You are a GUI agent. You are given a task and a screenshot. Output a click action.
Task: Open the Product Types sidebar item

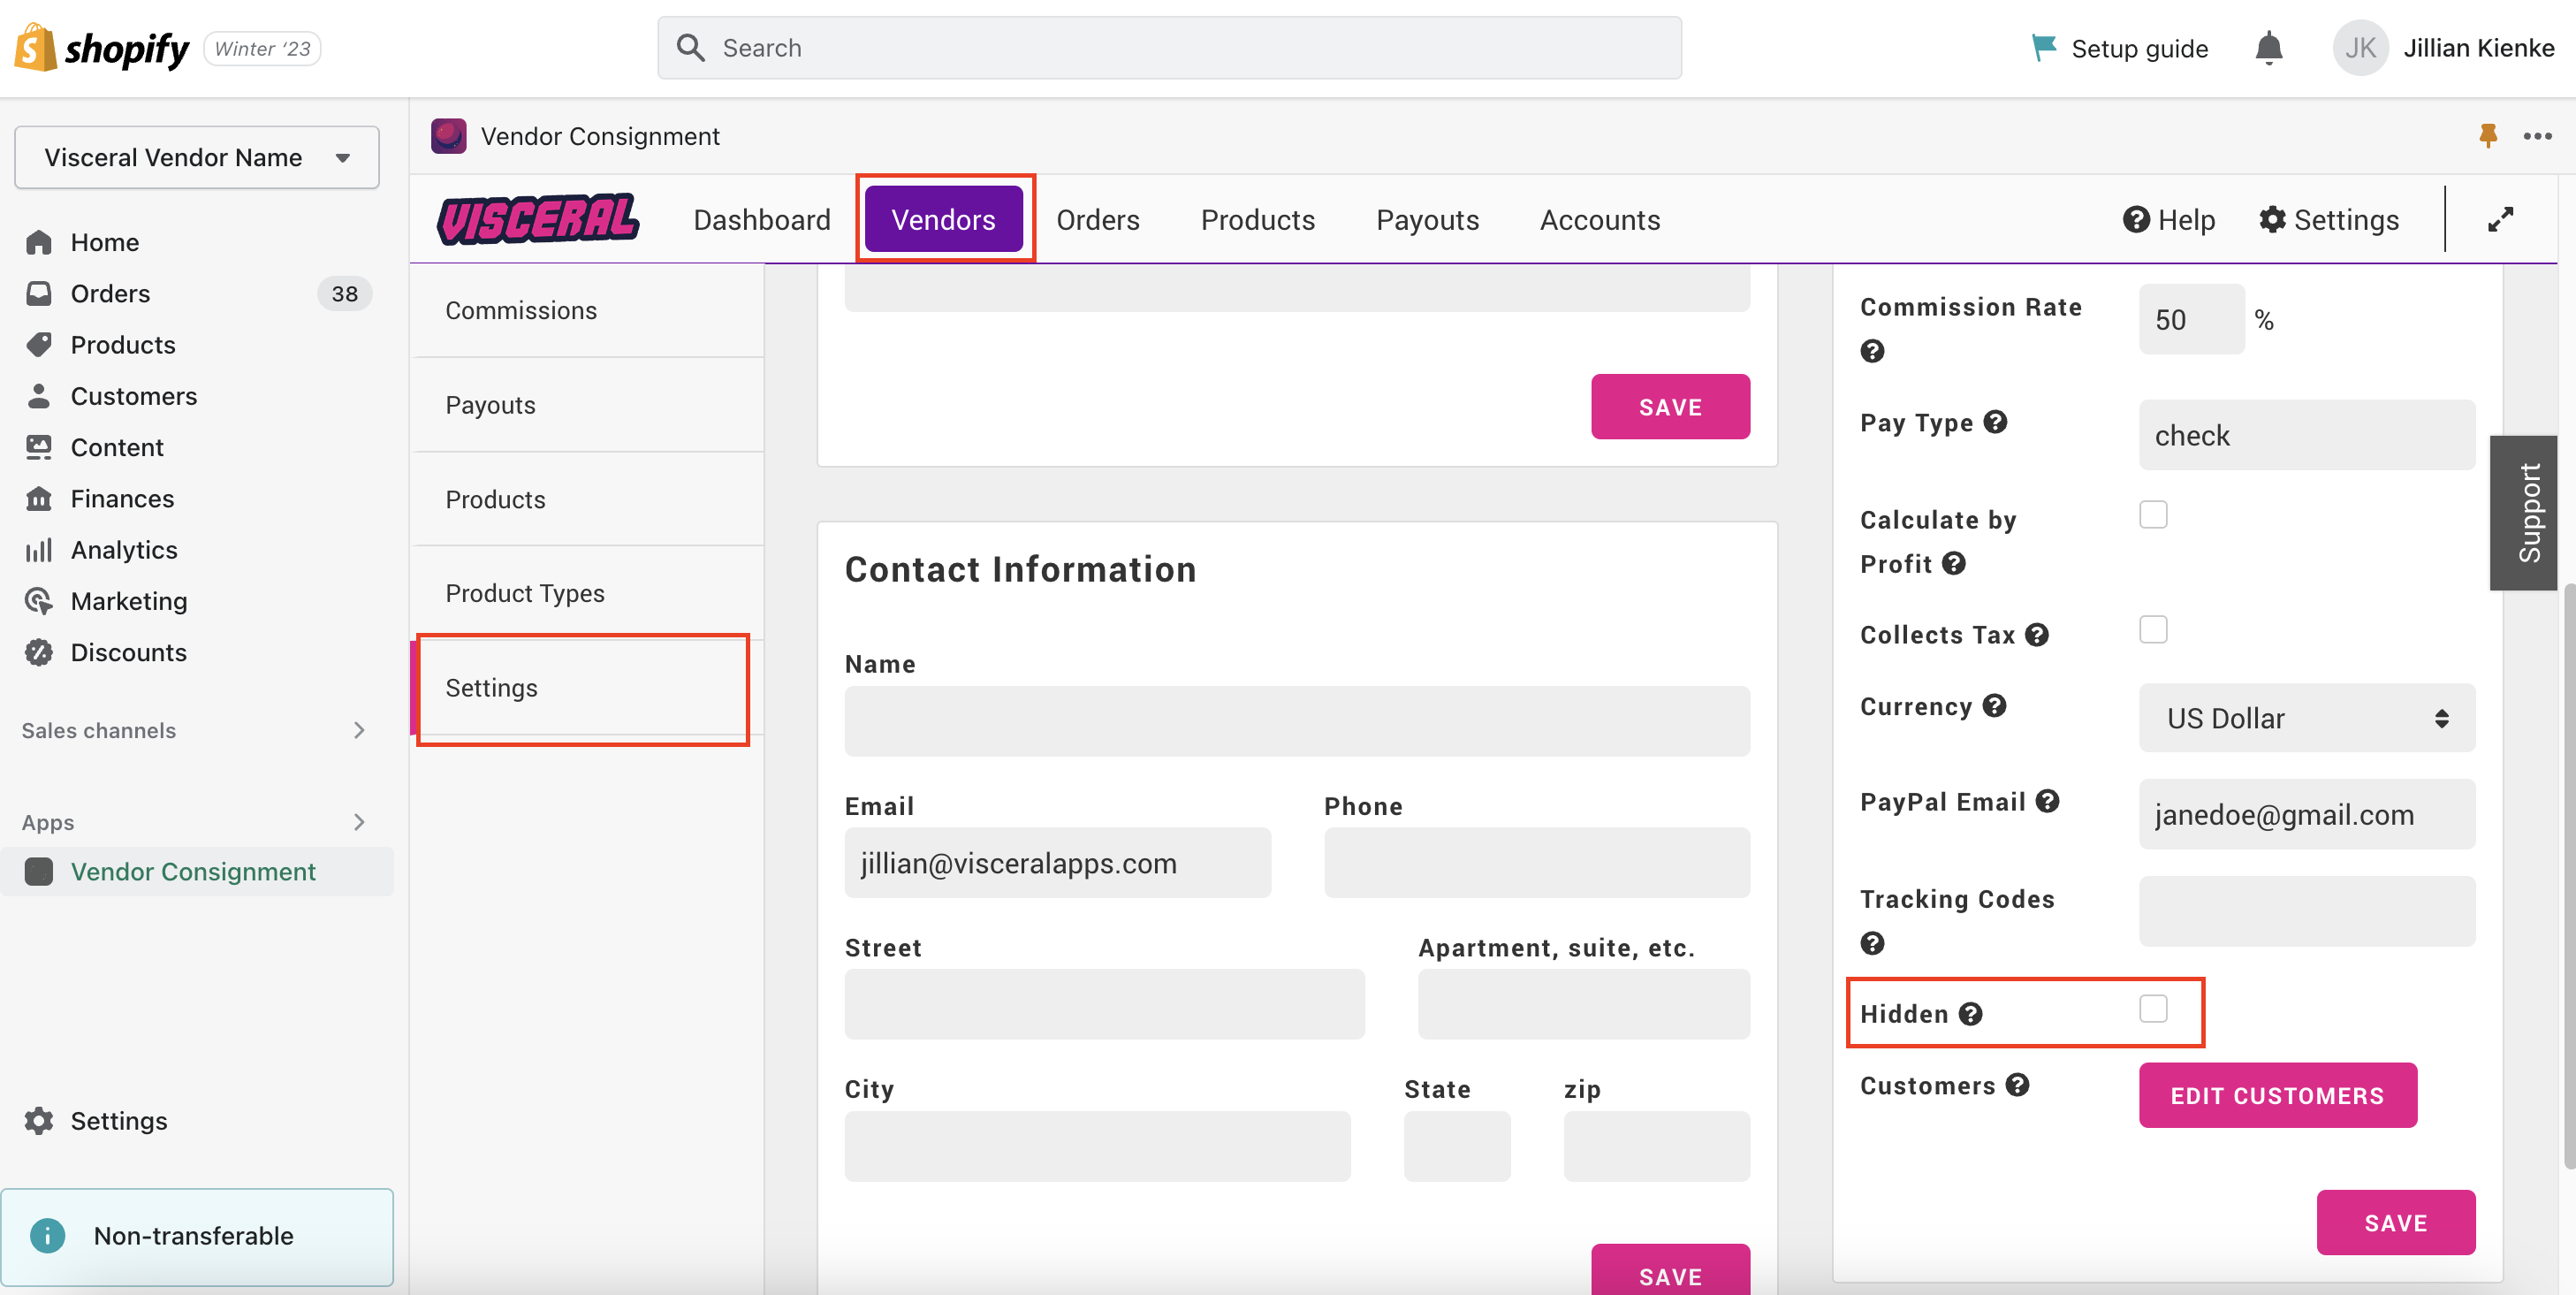coord(524,593)
